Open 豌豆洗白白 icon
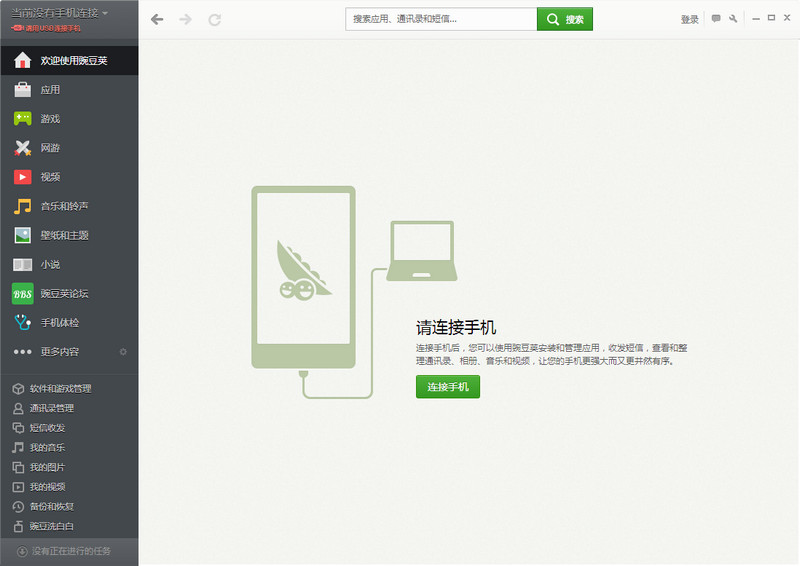The height and width of the screenshot is (566, 800). point(18,526)
